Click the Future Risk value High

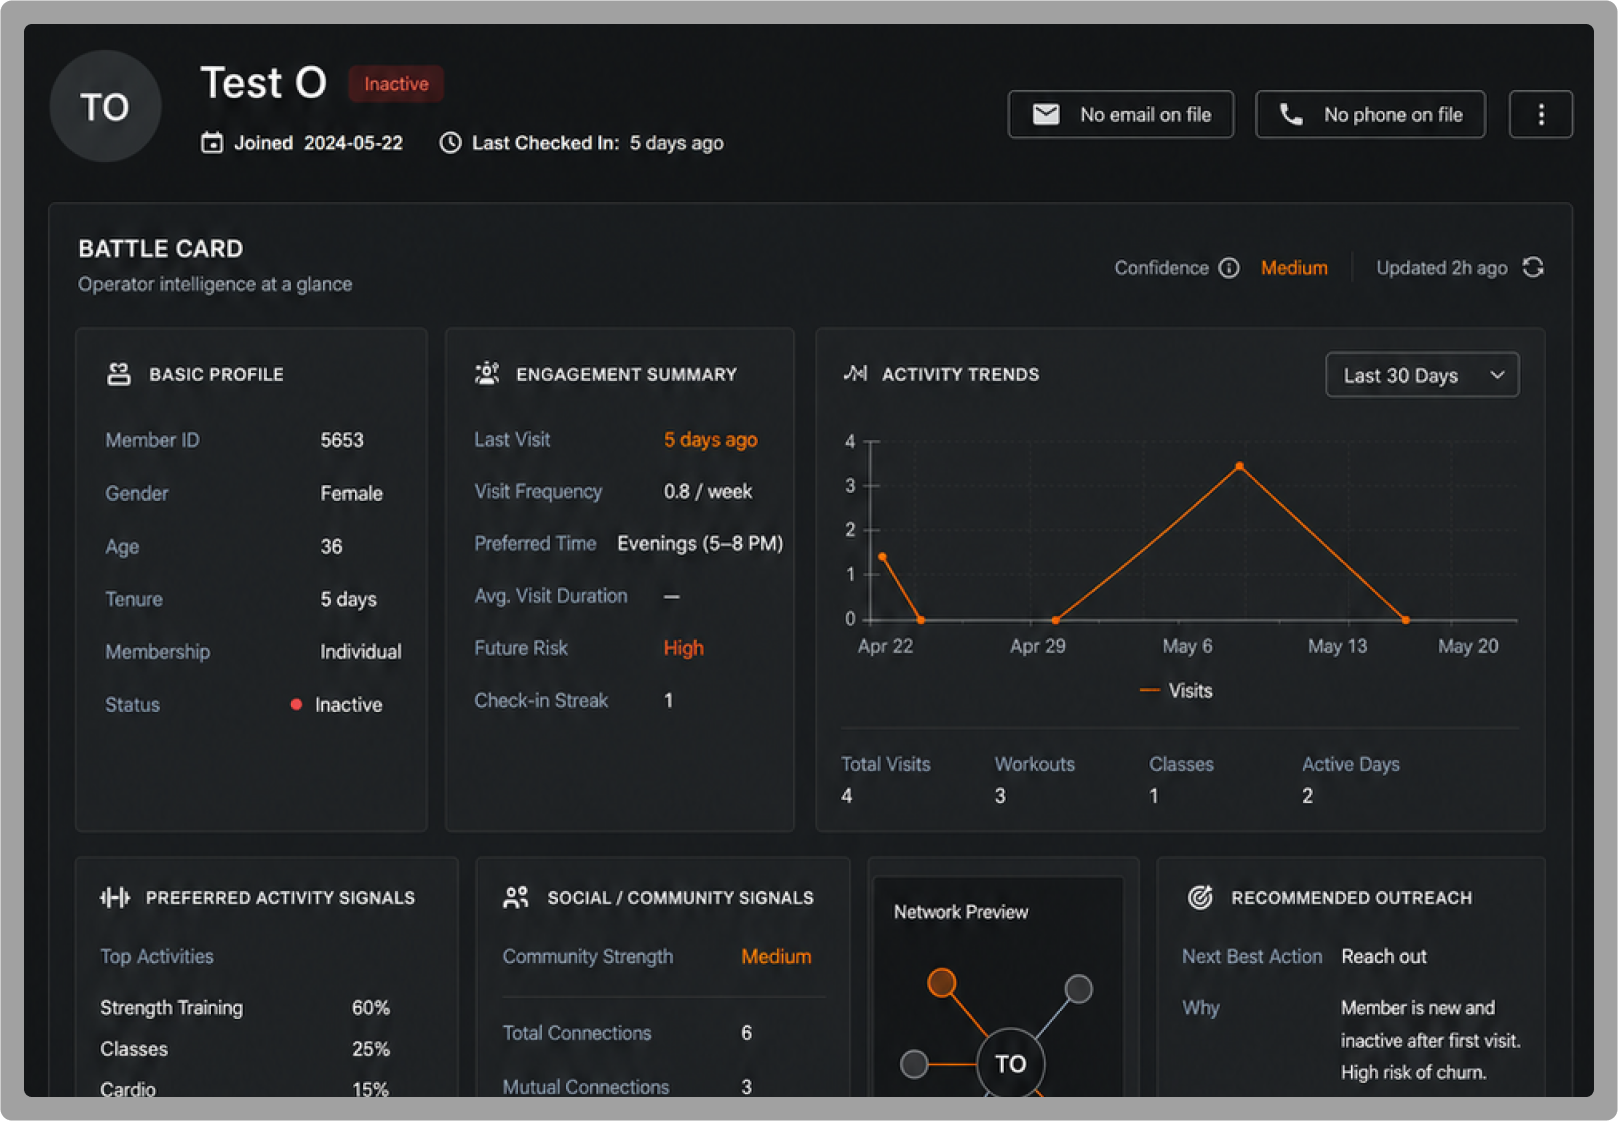[684, 648]
